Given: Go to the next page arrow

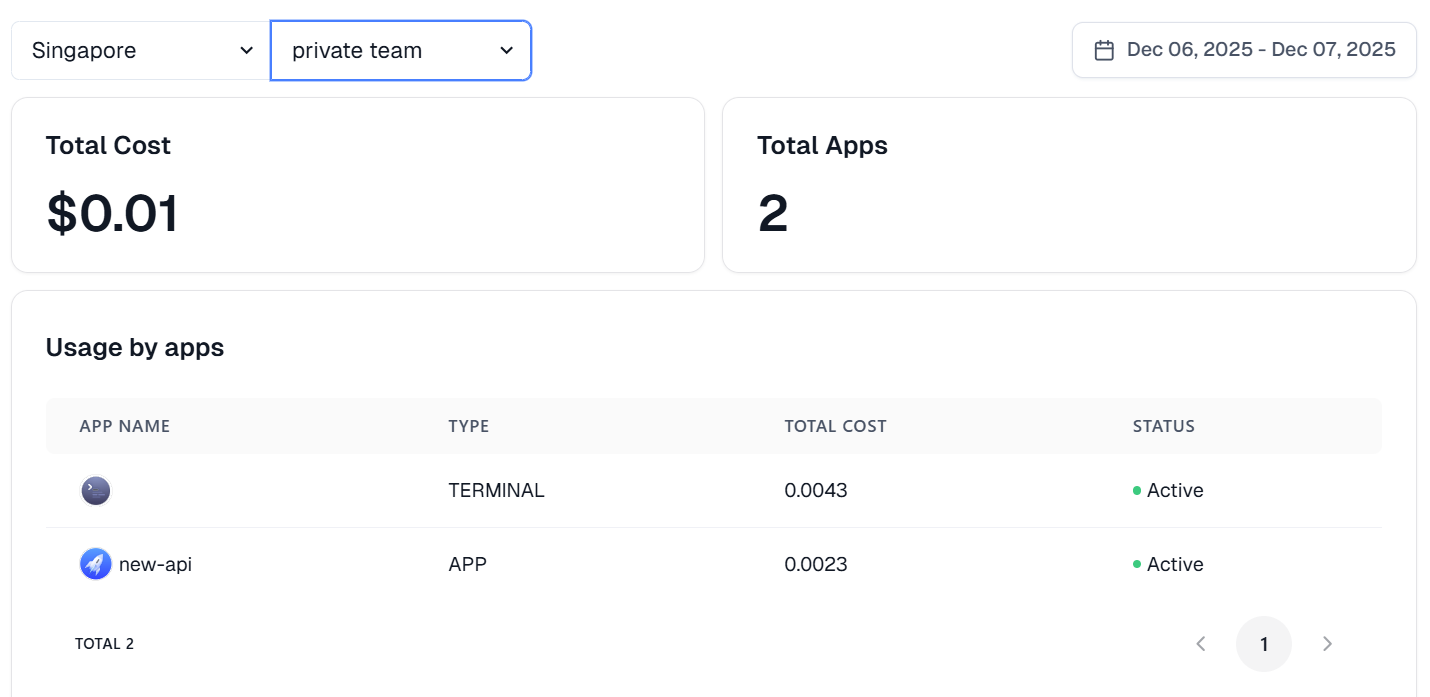Looking at the screenshot, I should (x=1327, y=644).
